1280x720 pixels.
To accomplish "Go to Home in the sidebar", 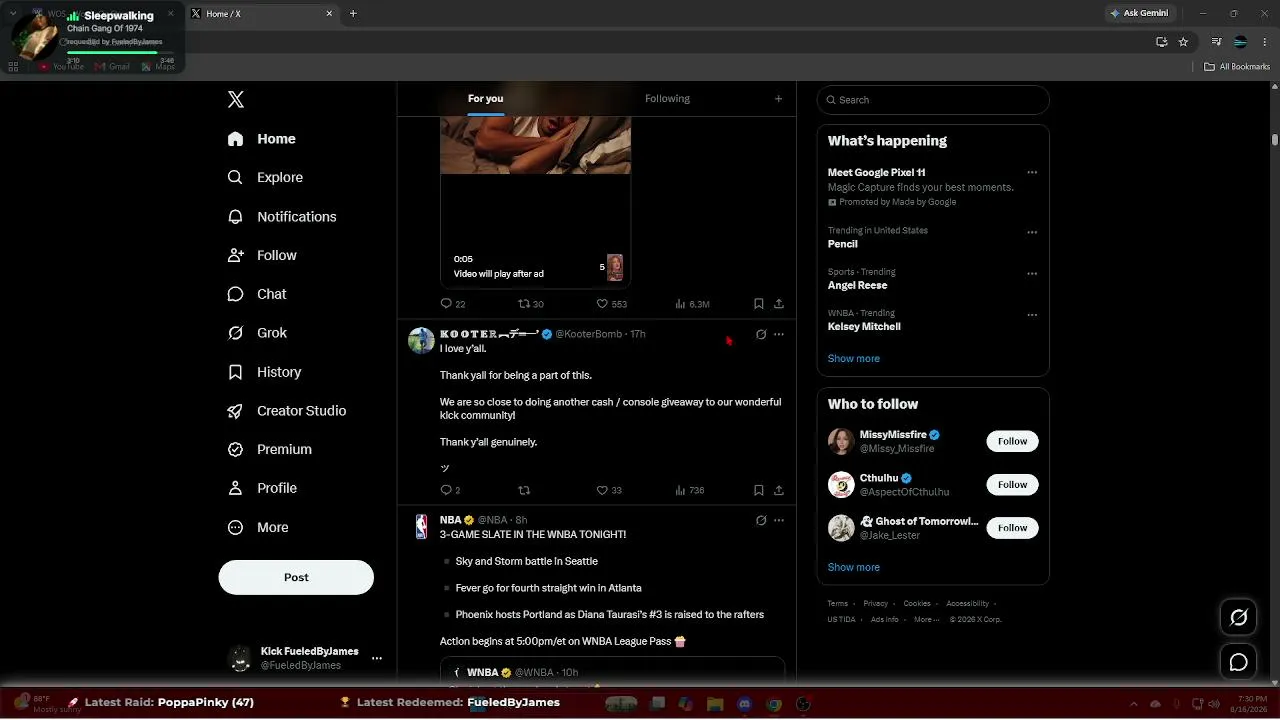I will point(261,139).
